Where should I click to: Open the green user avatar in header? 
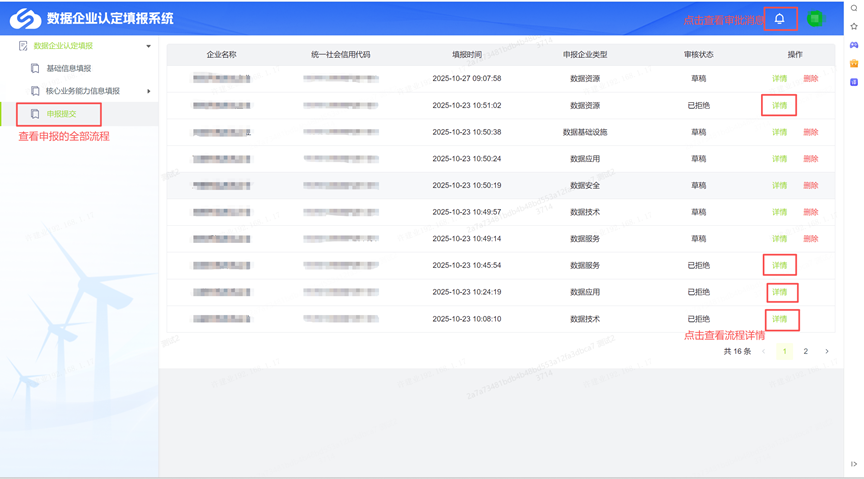point(815,19)
